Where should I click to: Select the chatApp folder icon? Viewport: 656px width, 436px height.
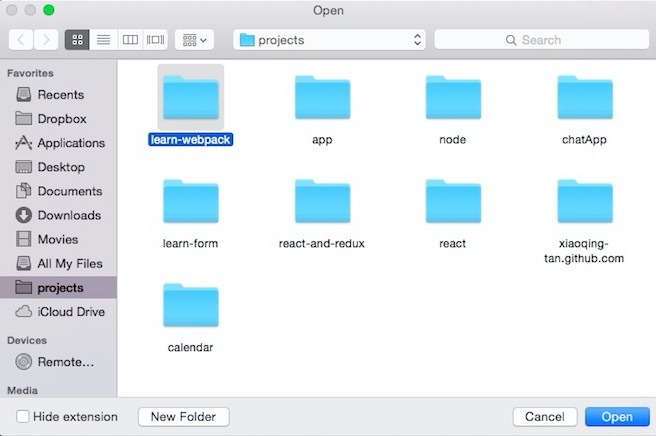585,97
